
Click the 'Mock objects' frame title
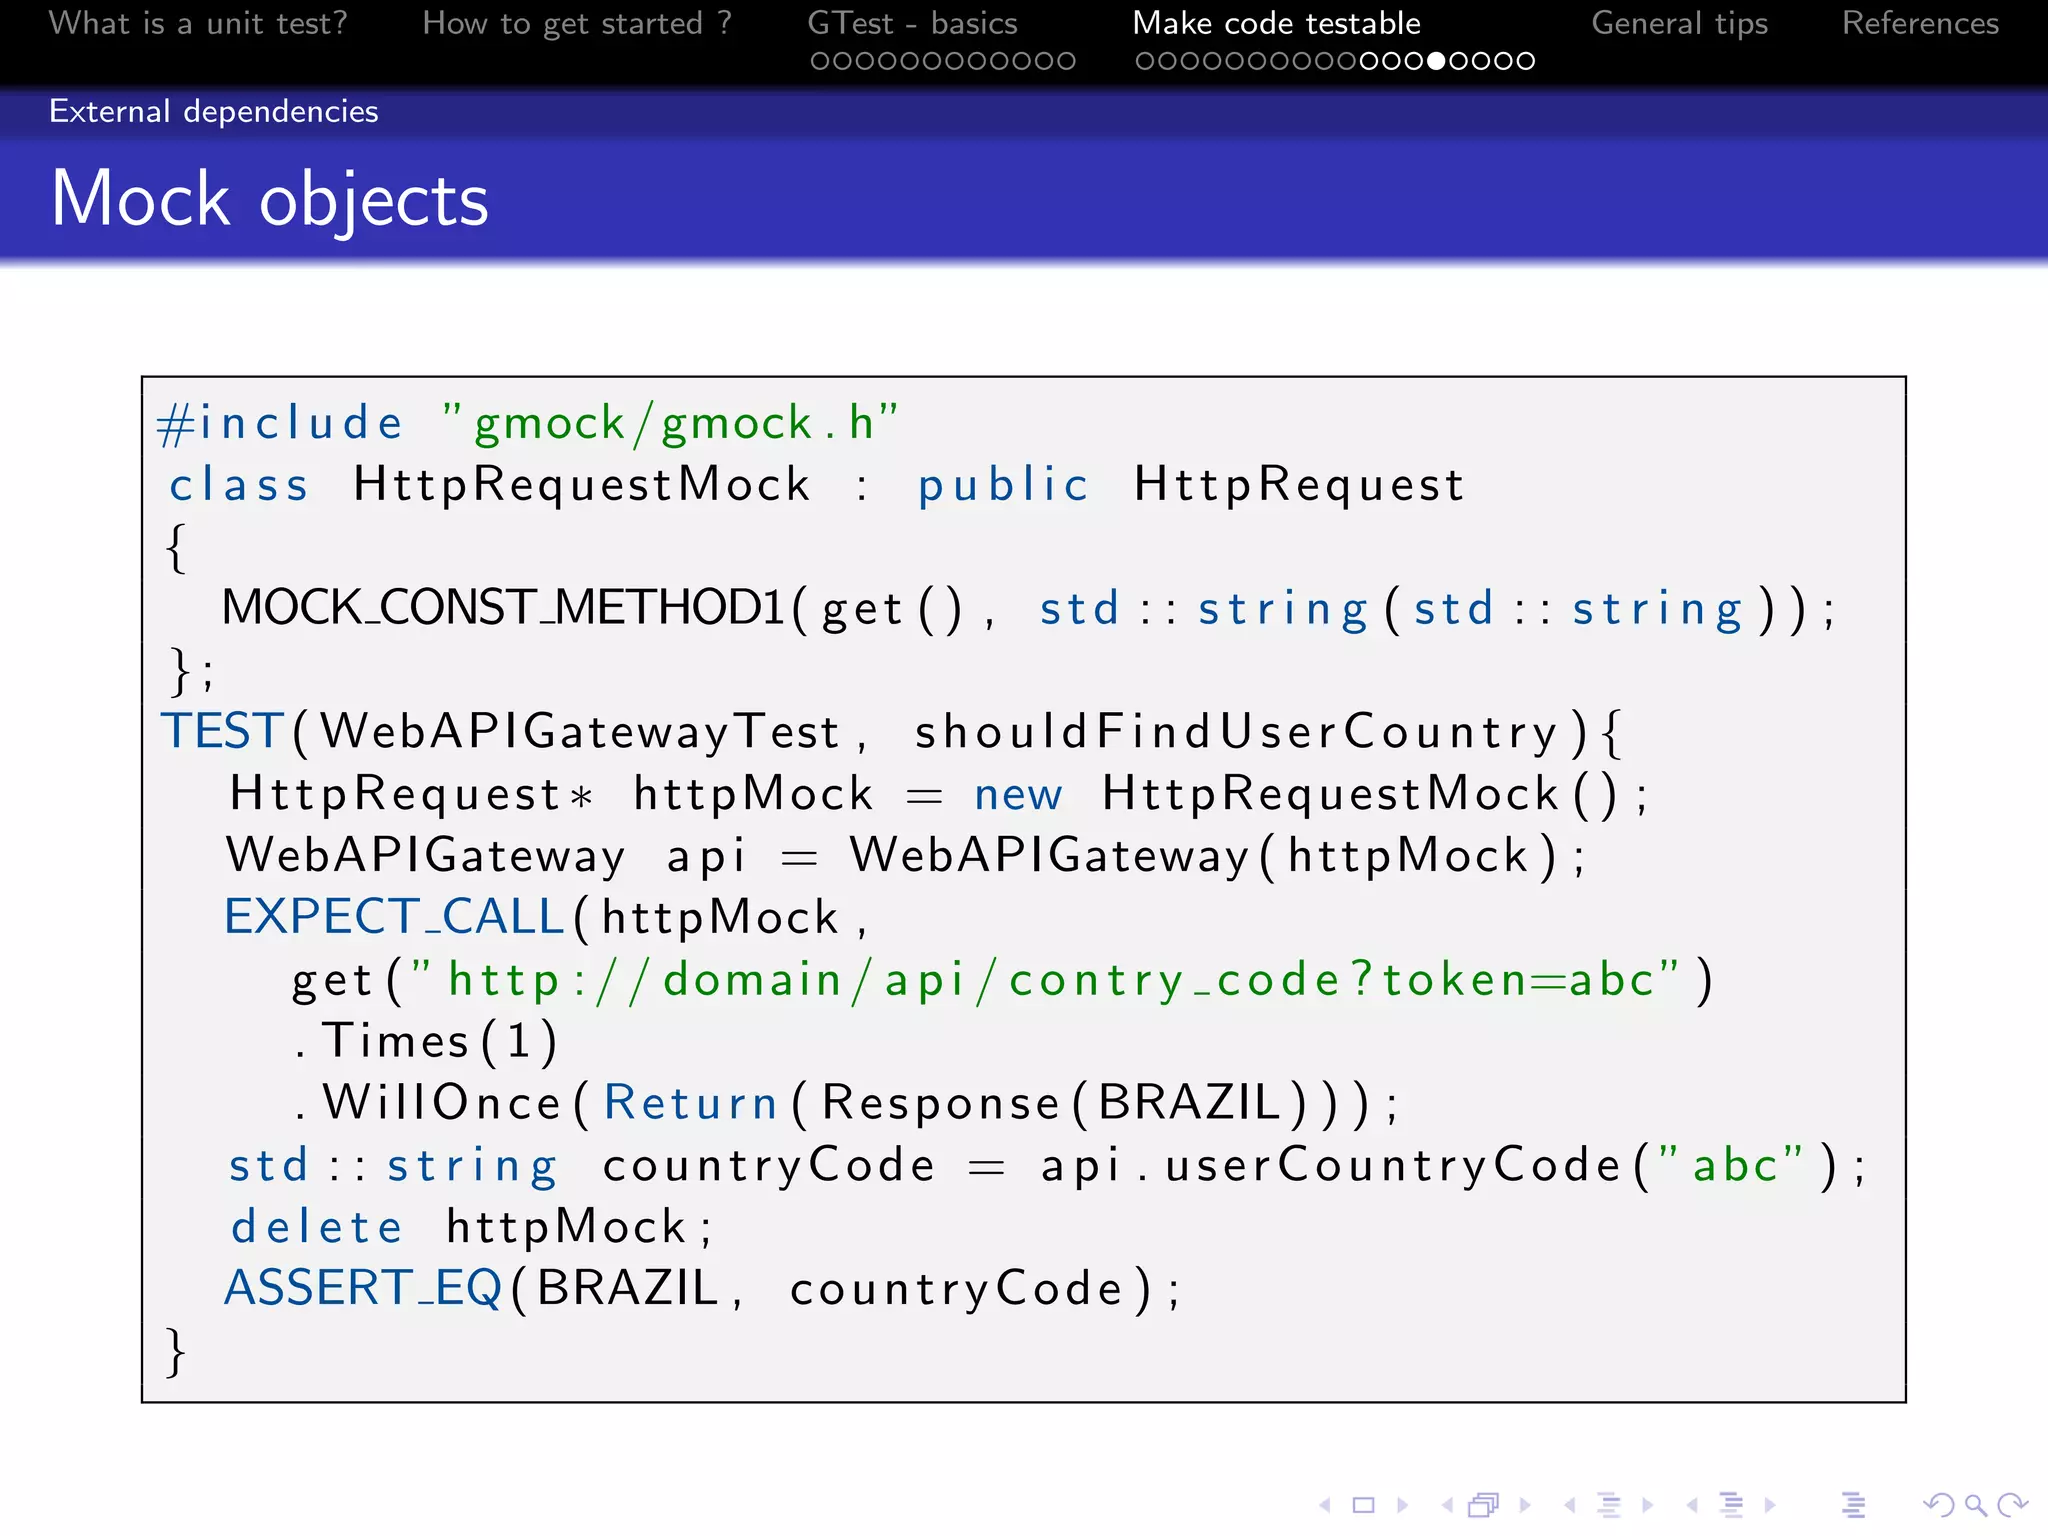[x=270, y=199]
